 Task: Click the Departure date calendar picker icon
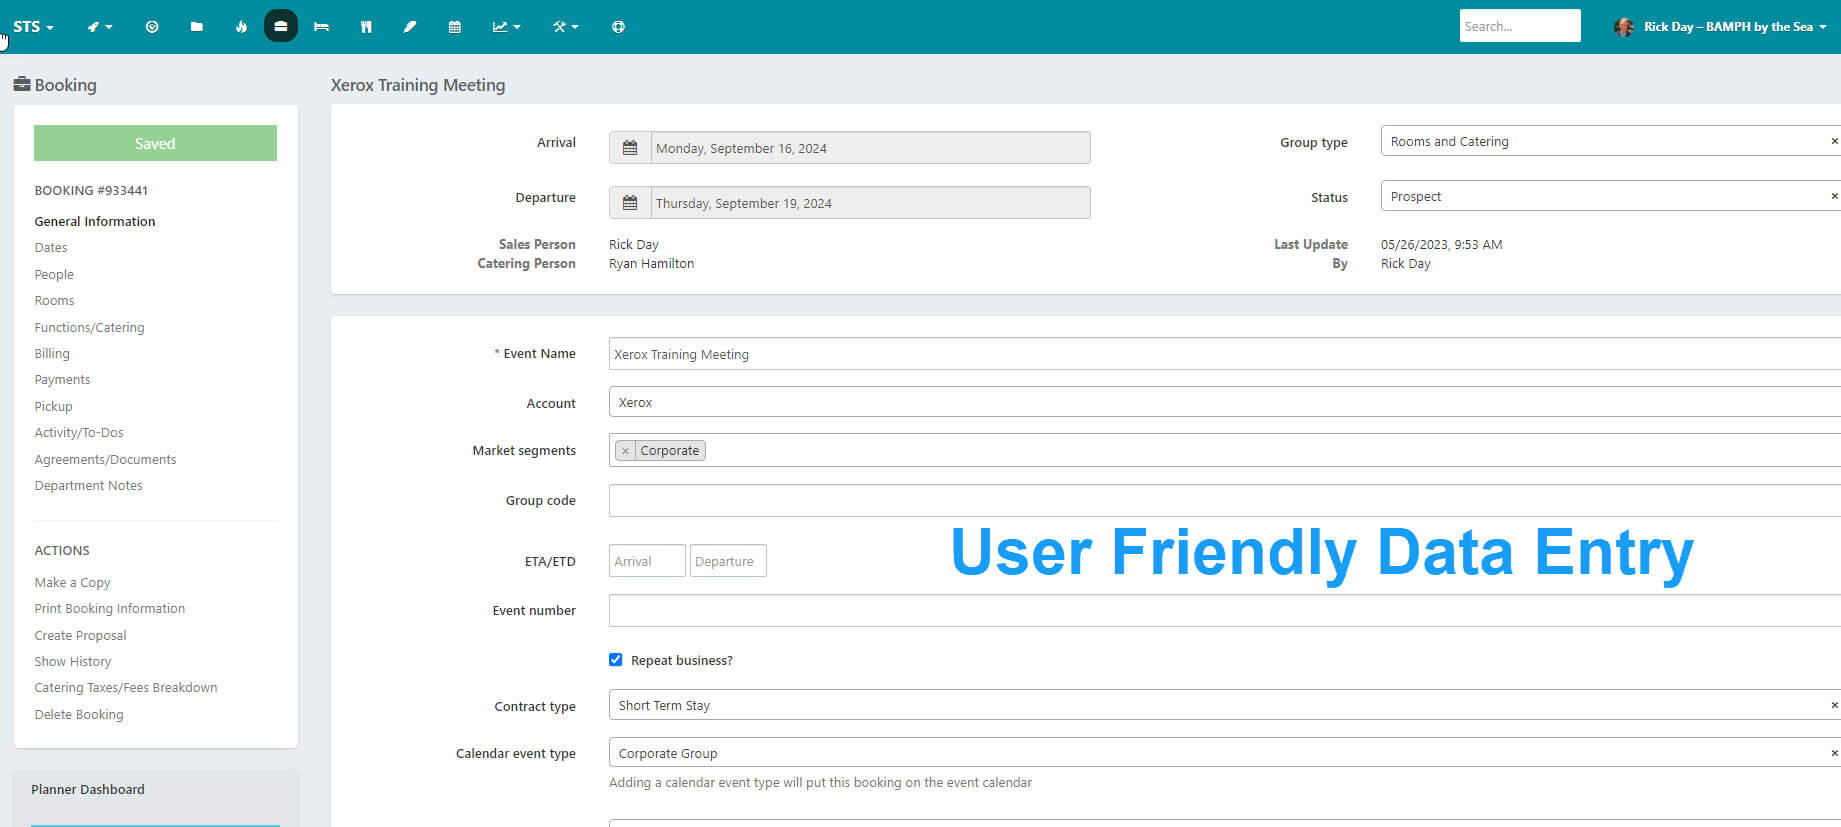point(630,203)
